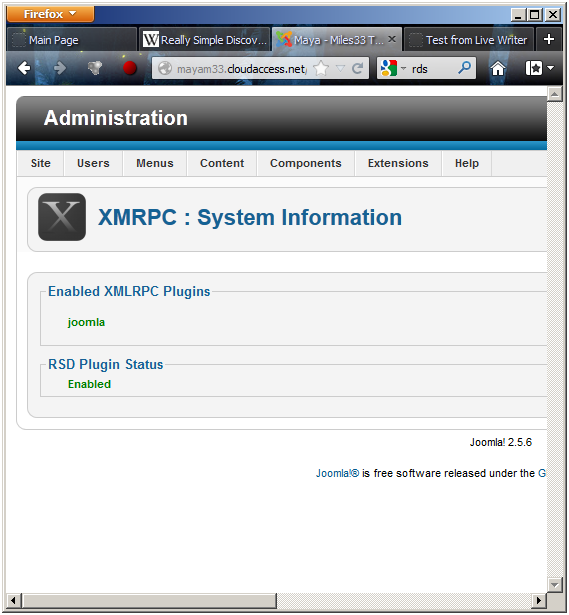Show the URL history dropdown arrow
The height and width of the screenshot is (615, 569).
(340, 69)
